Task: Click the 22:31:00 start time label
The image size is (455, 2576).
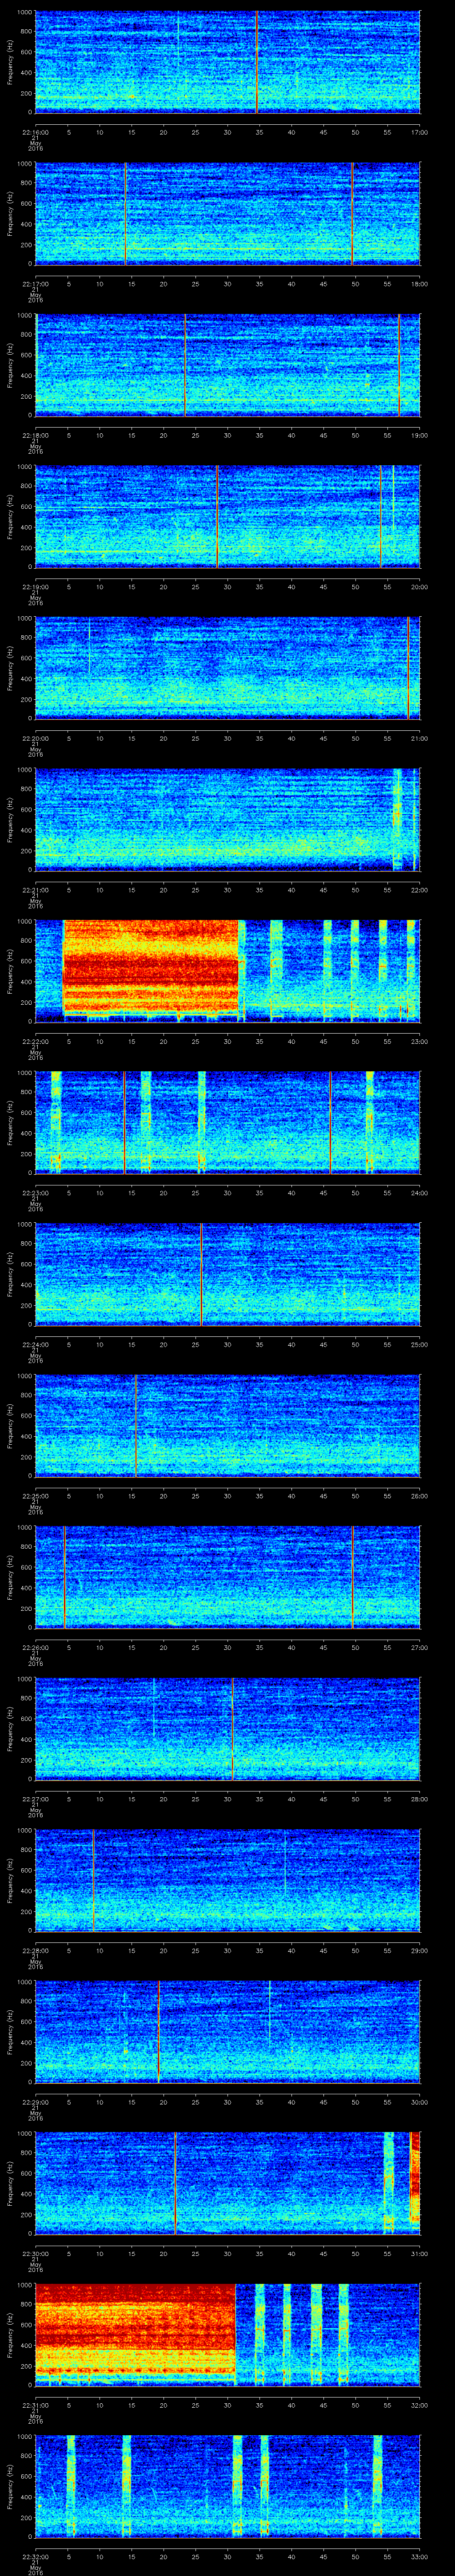Action: coord(36,2405)
